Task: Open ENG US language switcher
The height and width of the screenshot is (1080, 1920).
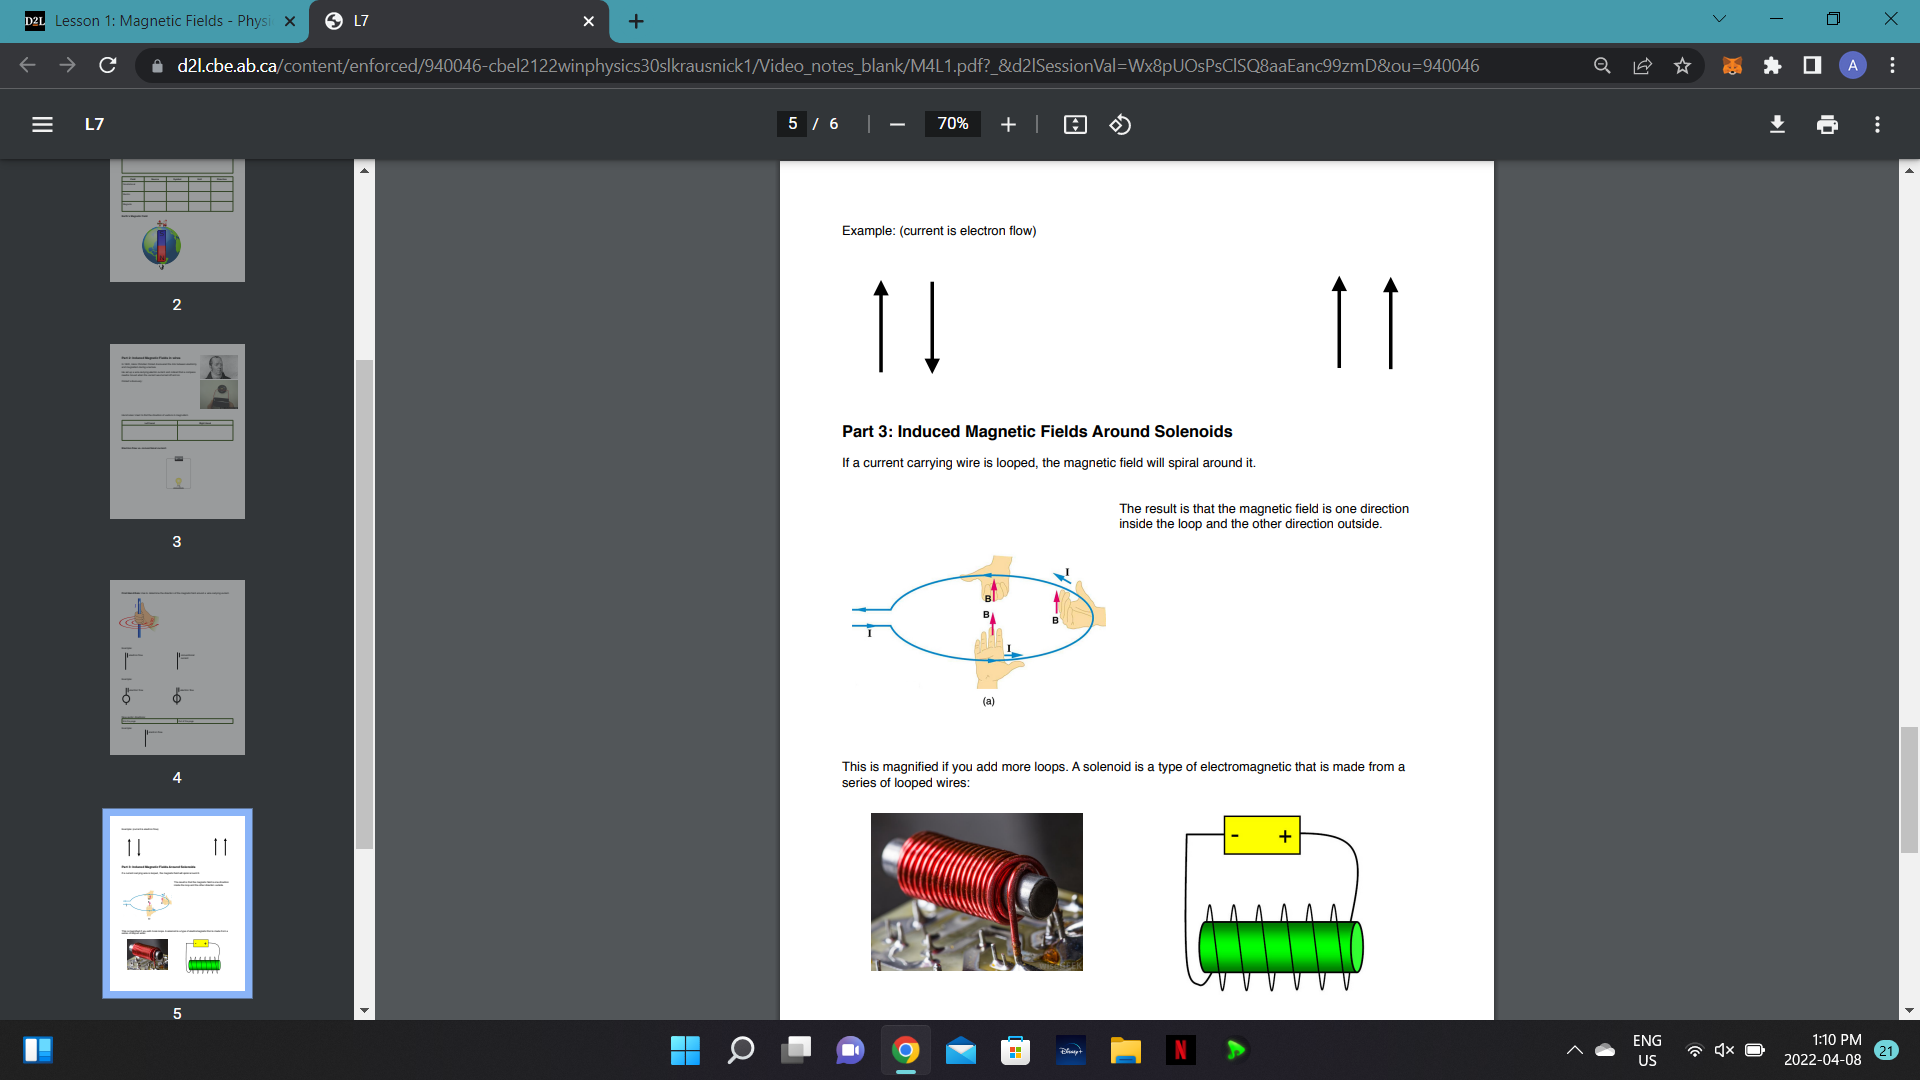Action: tap(1647, 1050)
